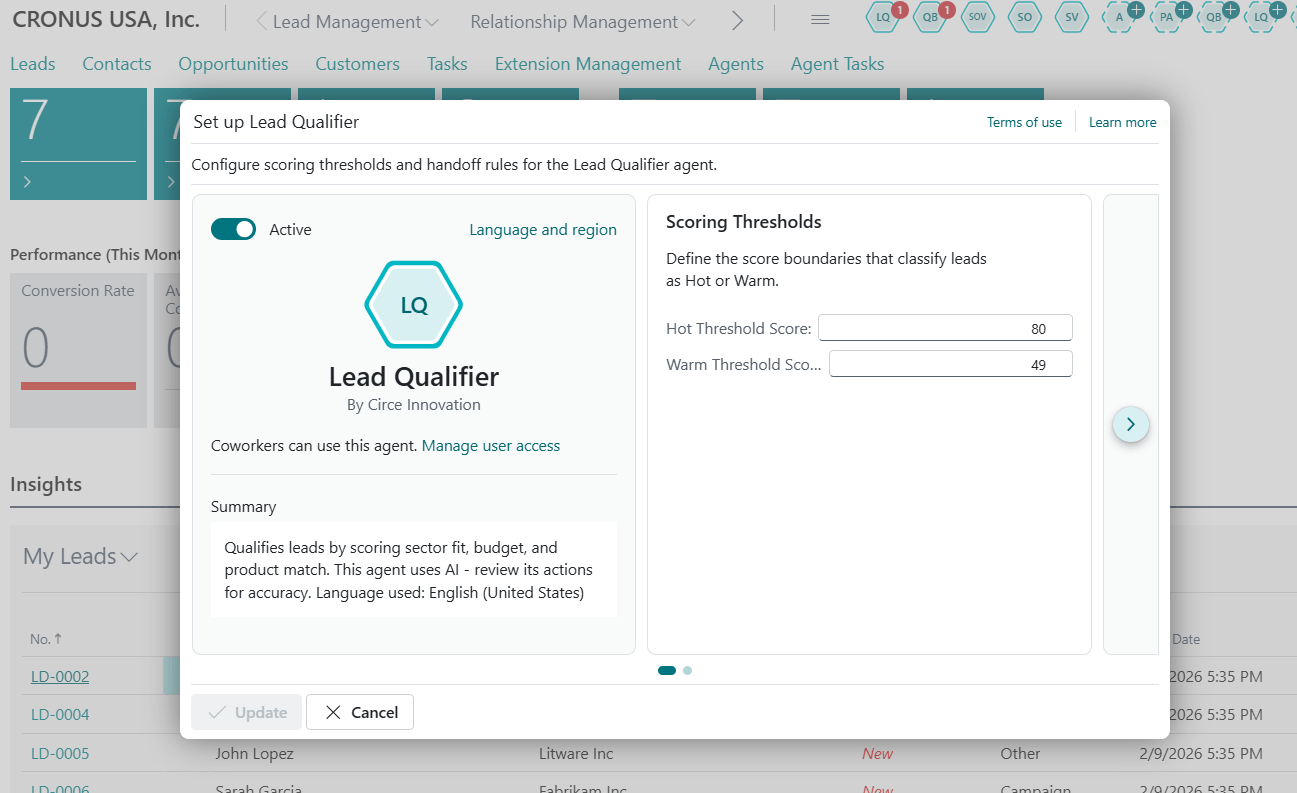Go to next setup page with arrow button
The height and width of the screenshot is (793, 1297).
[x=1131, y=424]
